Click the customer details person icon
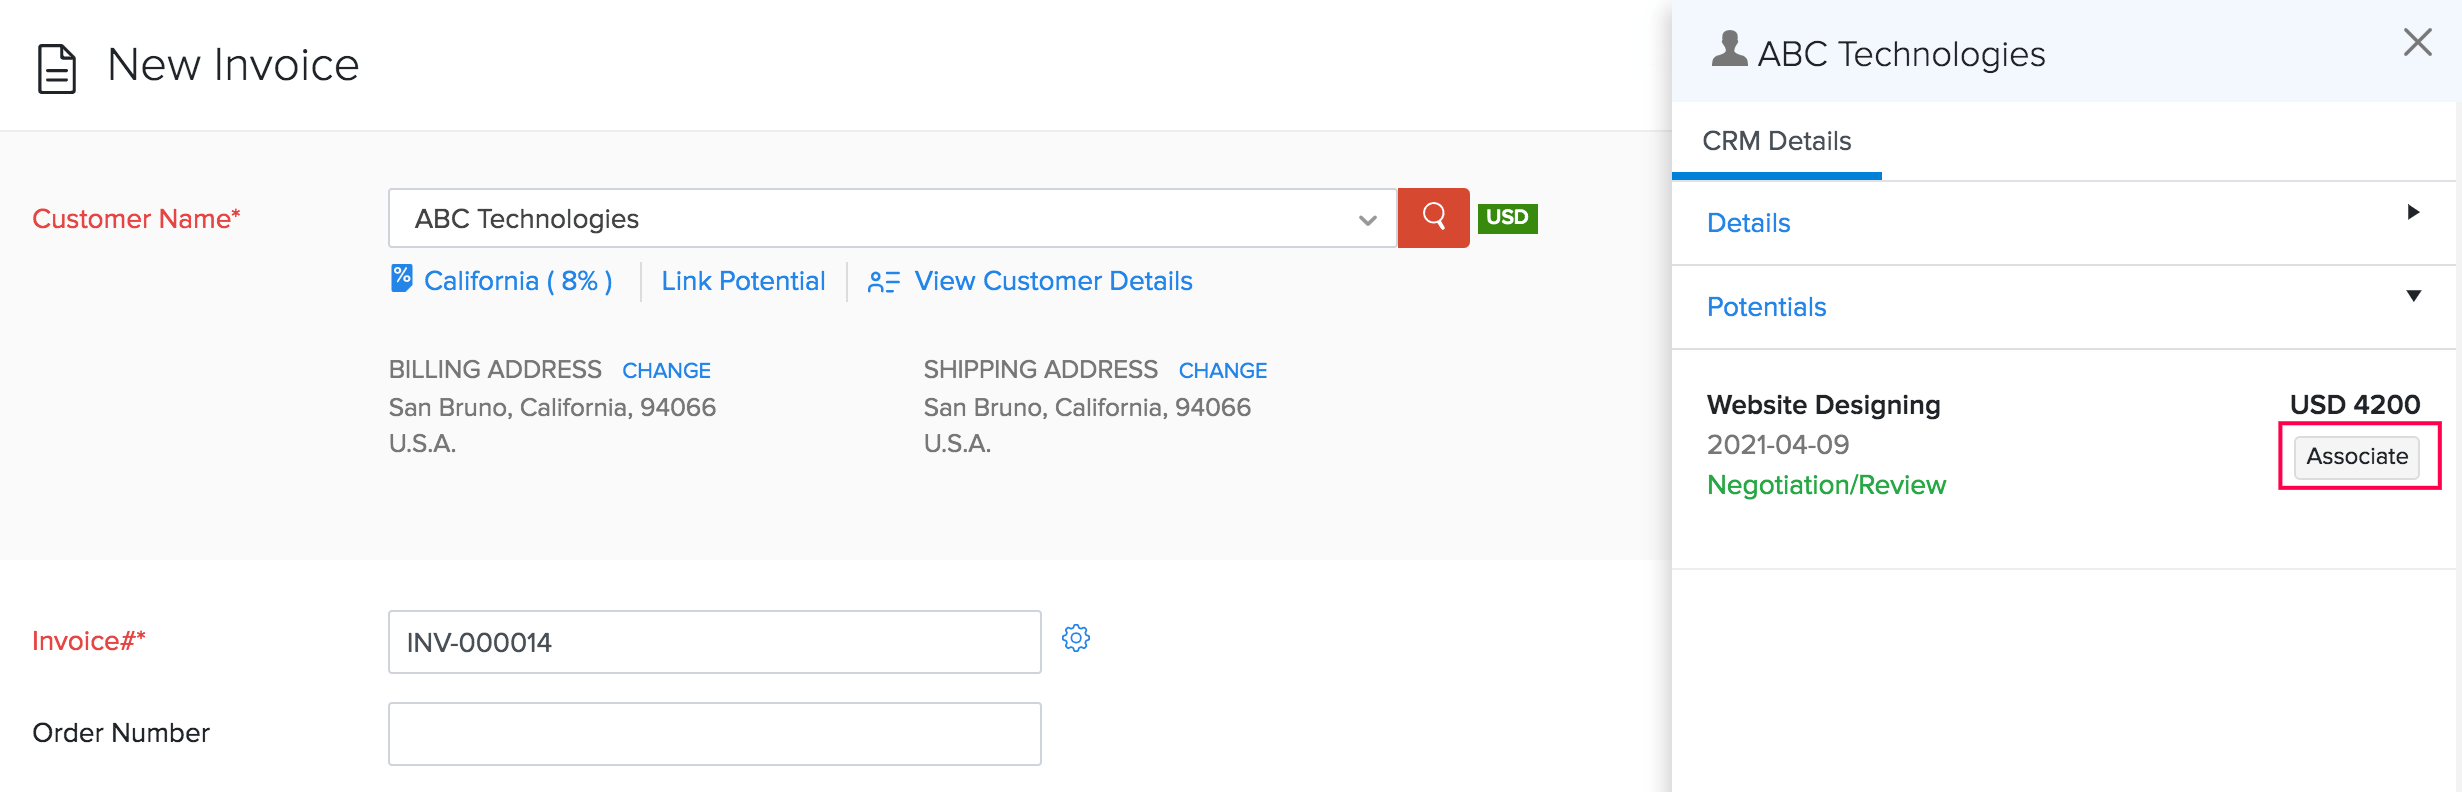 (x=883, y=282)
